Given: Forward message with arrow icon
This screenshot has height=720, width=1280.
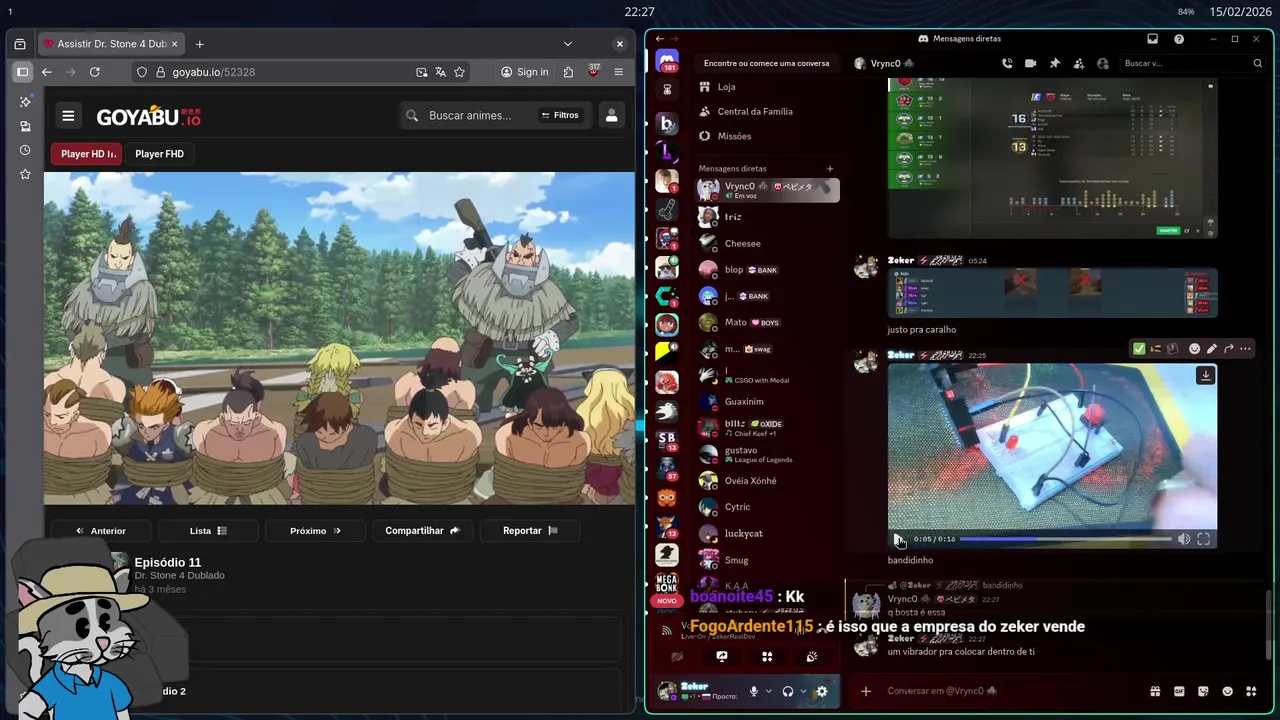Looking at the screenshot, I should [1228, 349].
